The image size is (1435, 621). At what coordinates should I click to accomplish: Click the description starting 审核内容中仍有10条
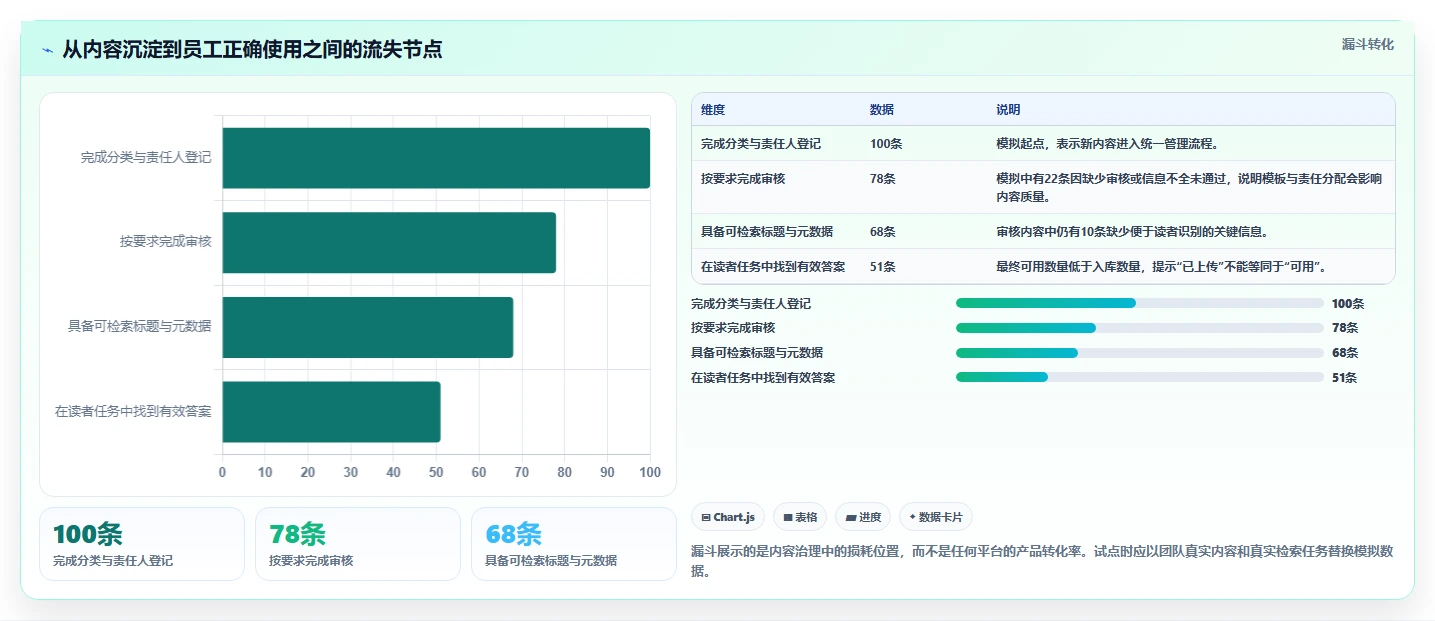point(1132,232)
